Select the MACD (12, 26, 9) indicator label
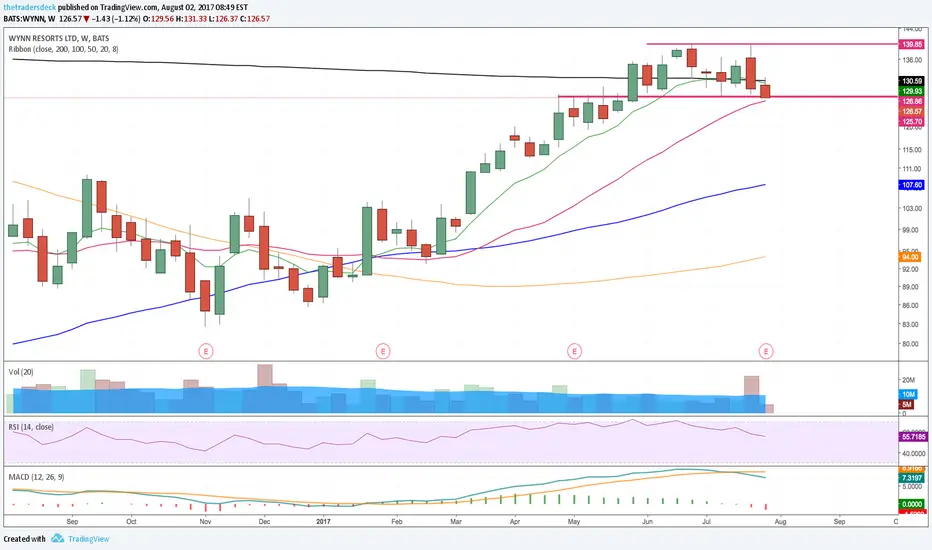The image size is (932, 550). (36, 477)
